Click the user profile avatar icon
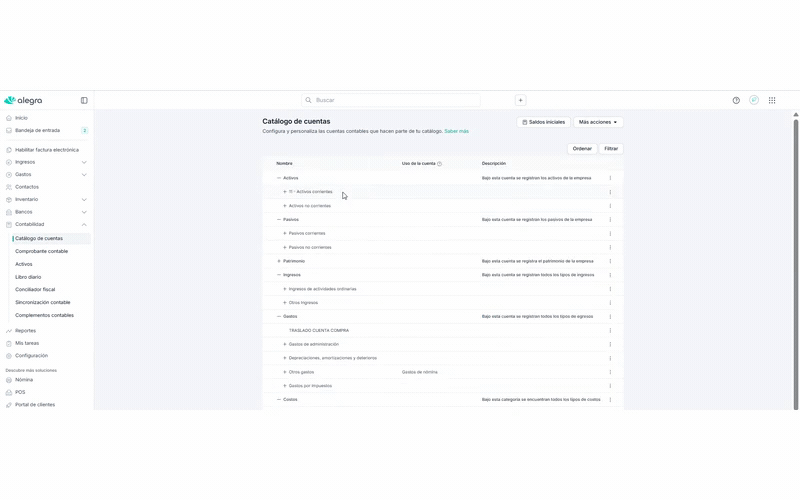 754,100
